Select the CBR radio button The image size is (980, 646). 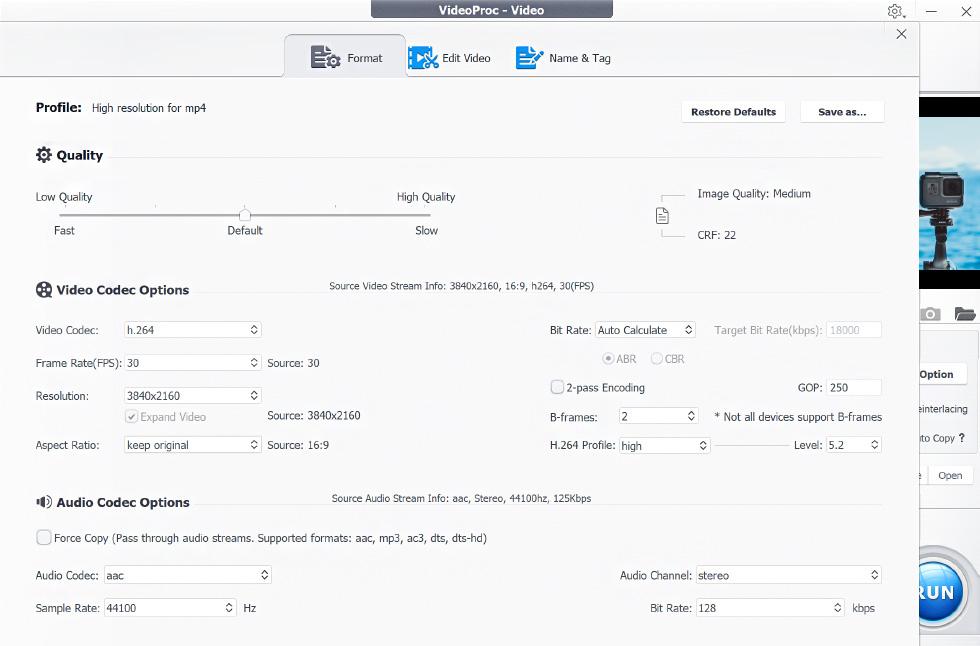tap(656, 359)
